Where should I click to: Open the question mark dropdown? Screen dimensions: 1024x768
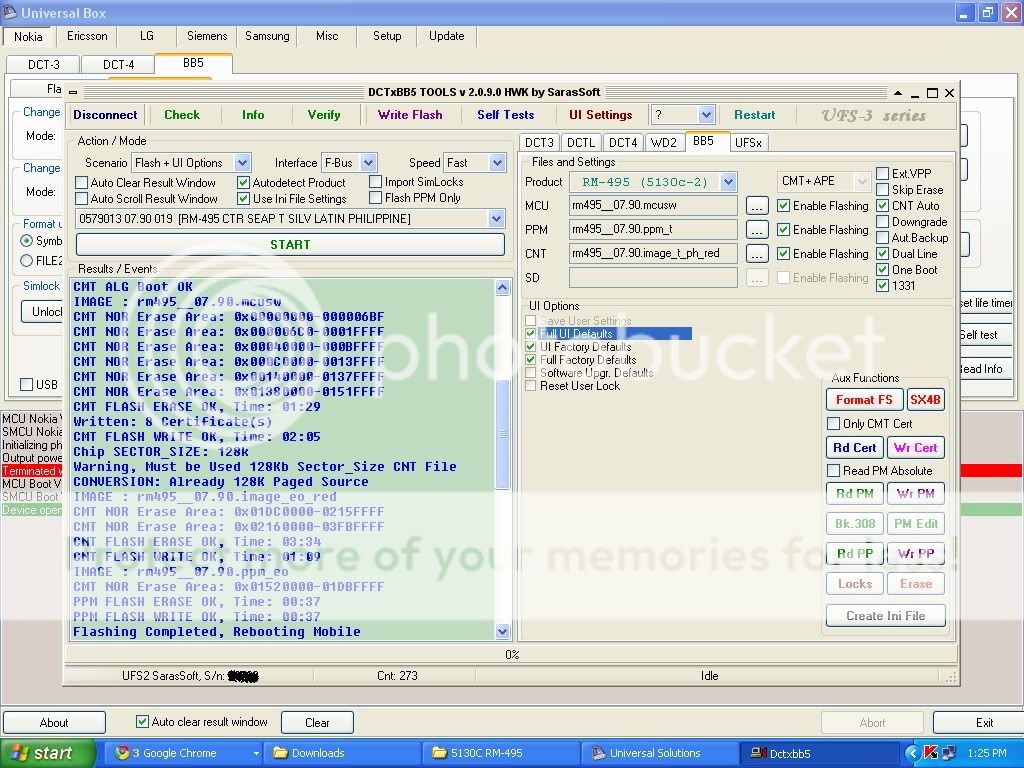pos(706,115)
